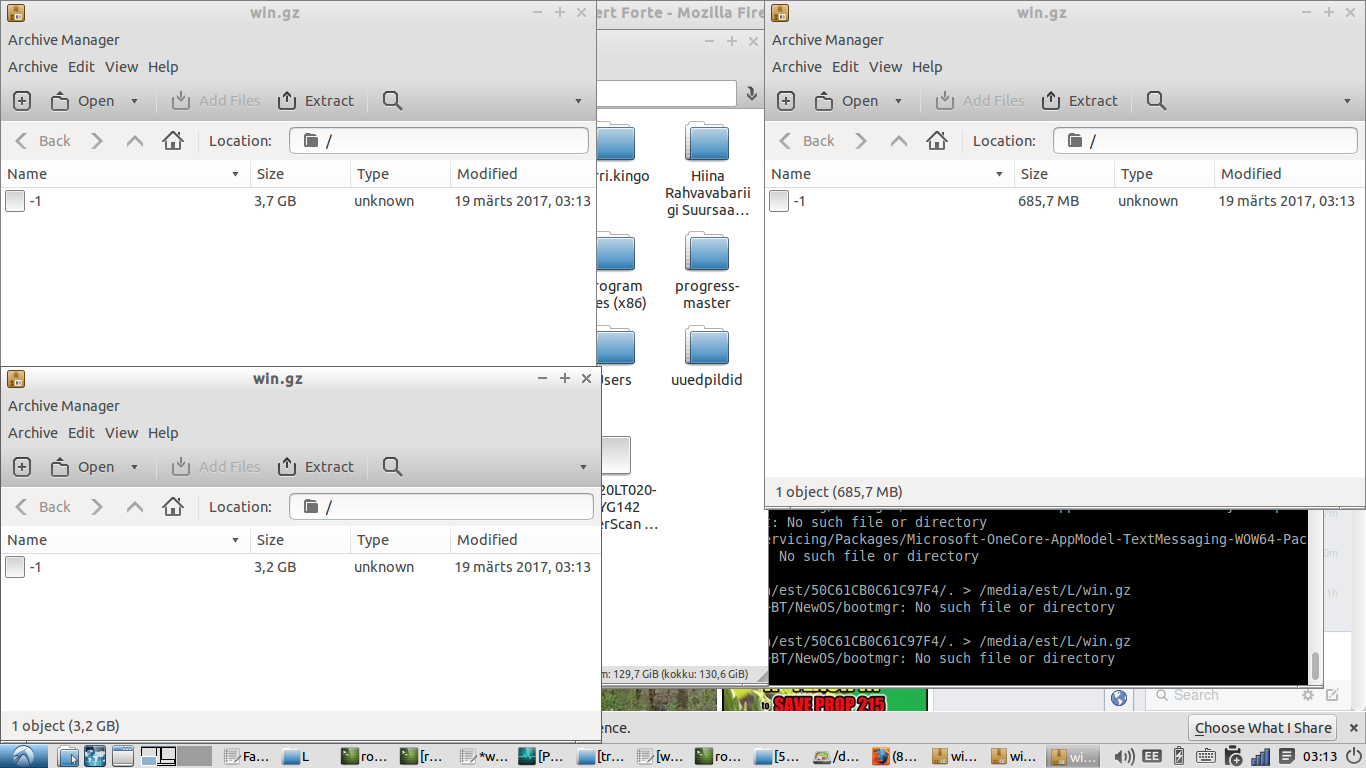This screenshot has height=768, width=1366.
Task: Click the up arrow in the 3,7 GB window
Action: tap(135, 141)
